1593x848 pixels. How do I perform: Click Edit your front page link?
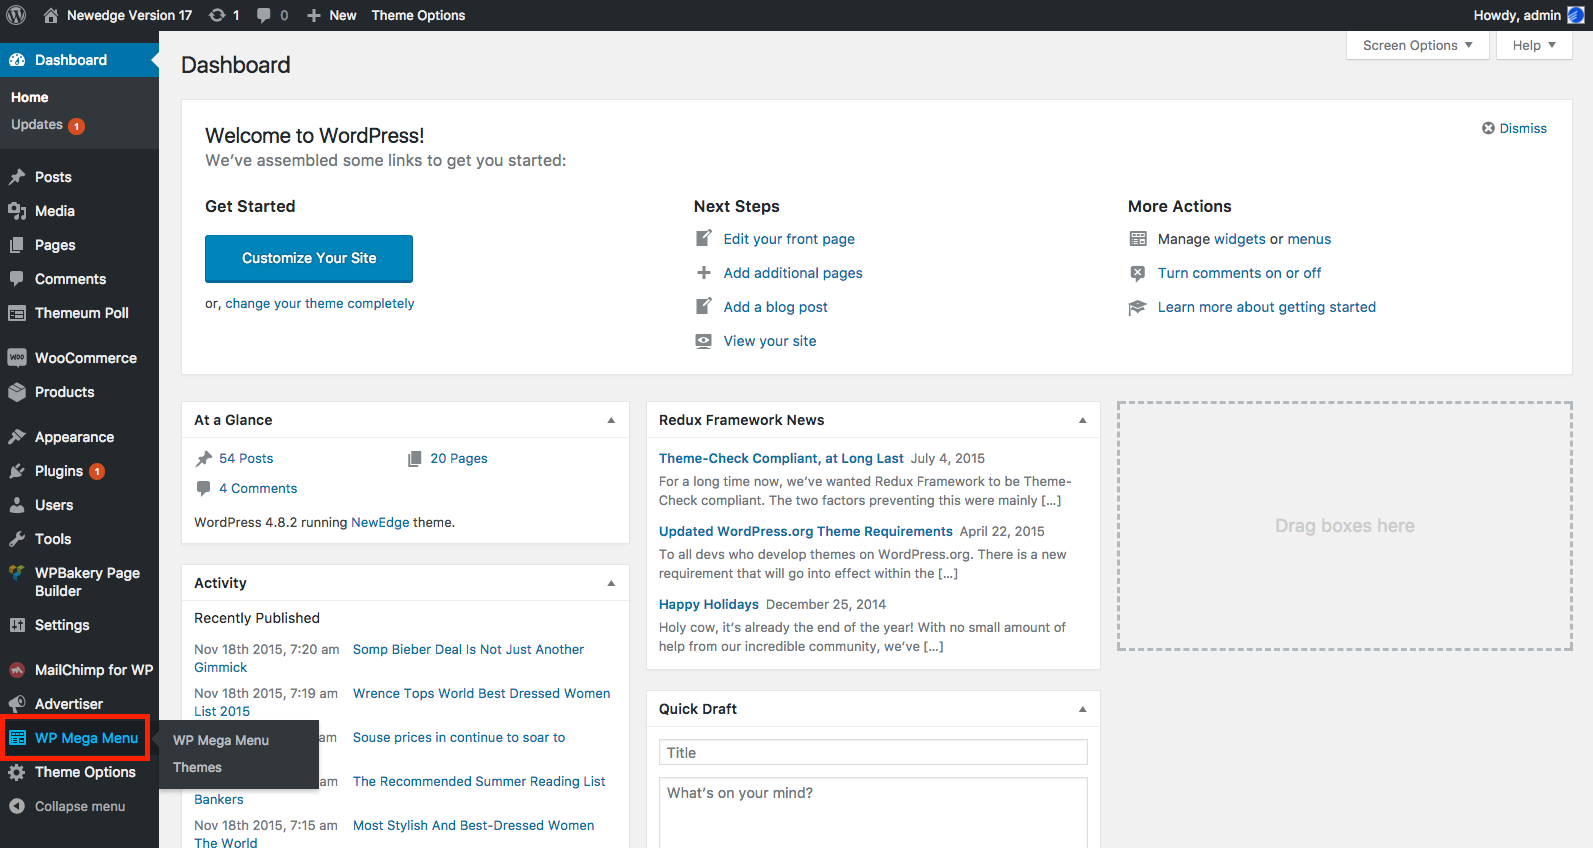coord(789,239)
